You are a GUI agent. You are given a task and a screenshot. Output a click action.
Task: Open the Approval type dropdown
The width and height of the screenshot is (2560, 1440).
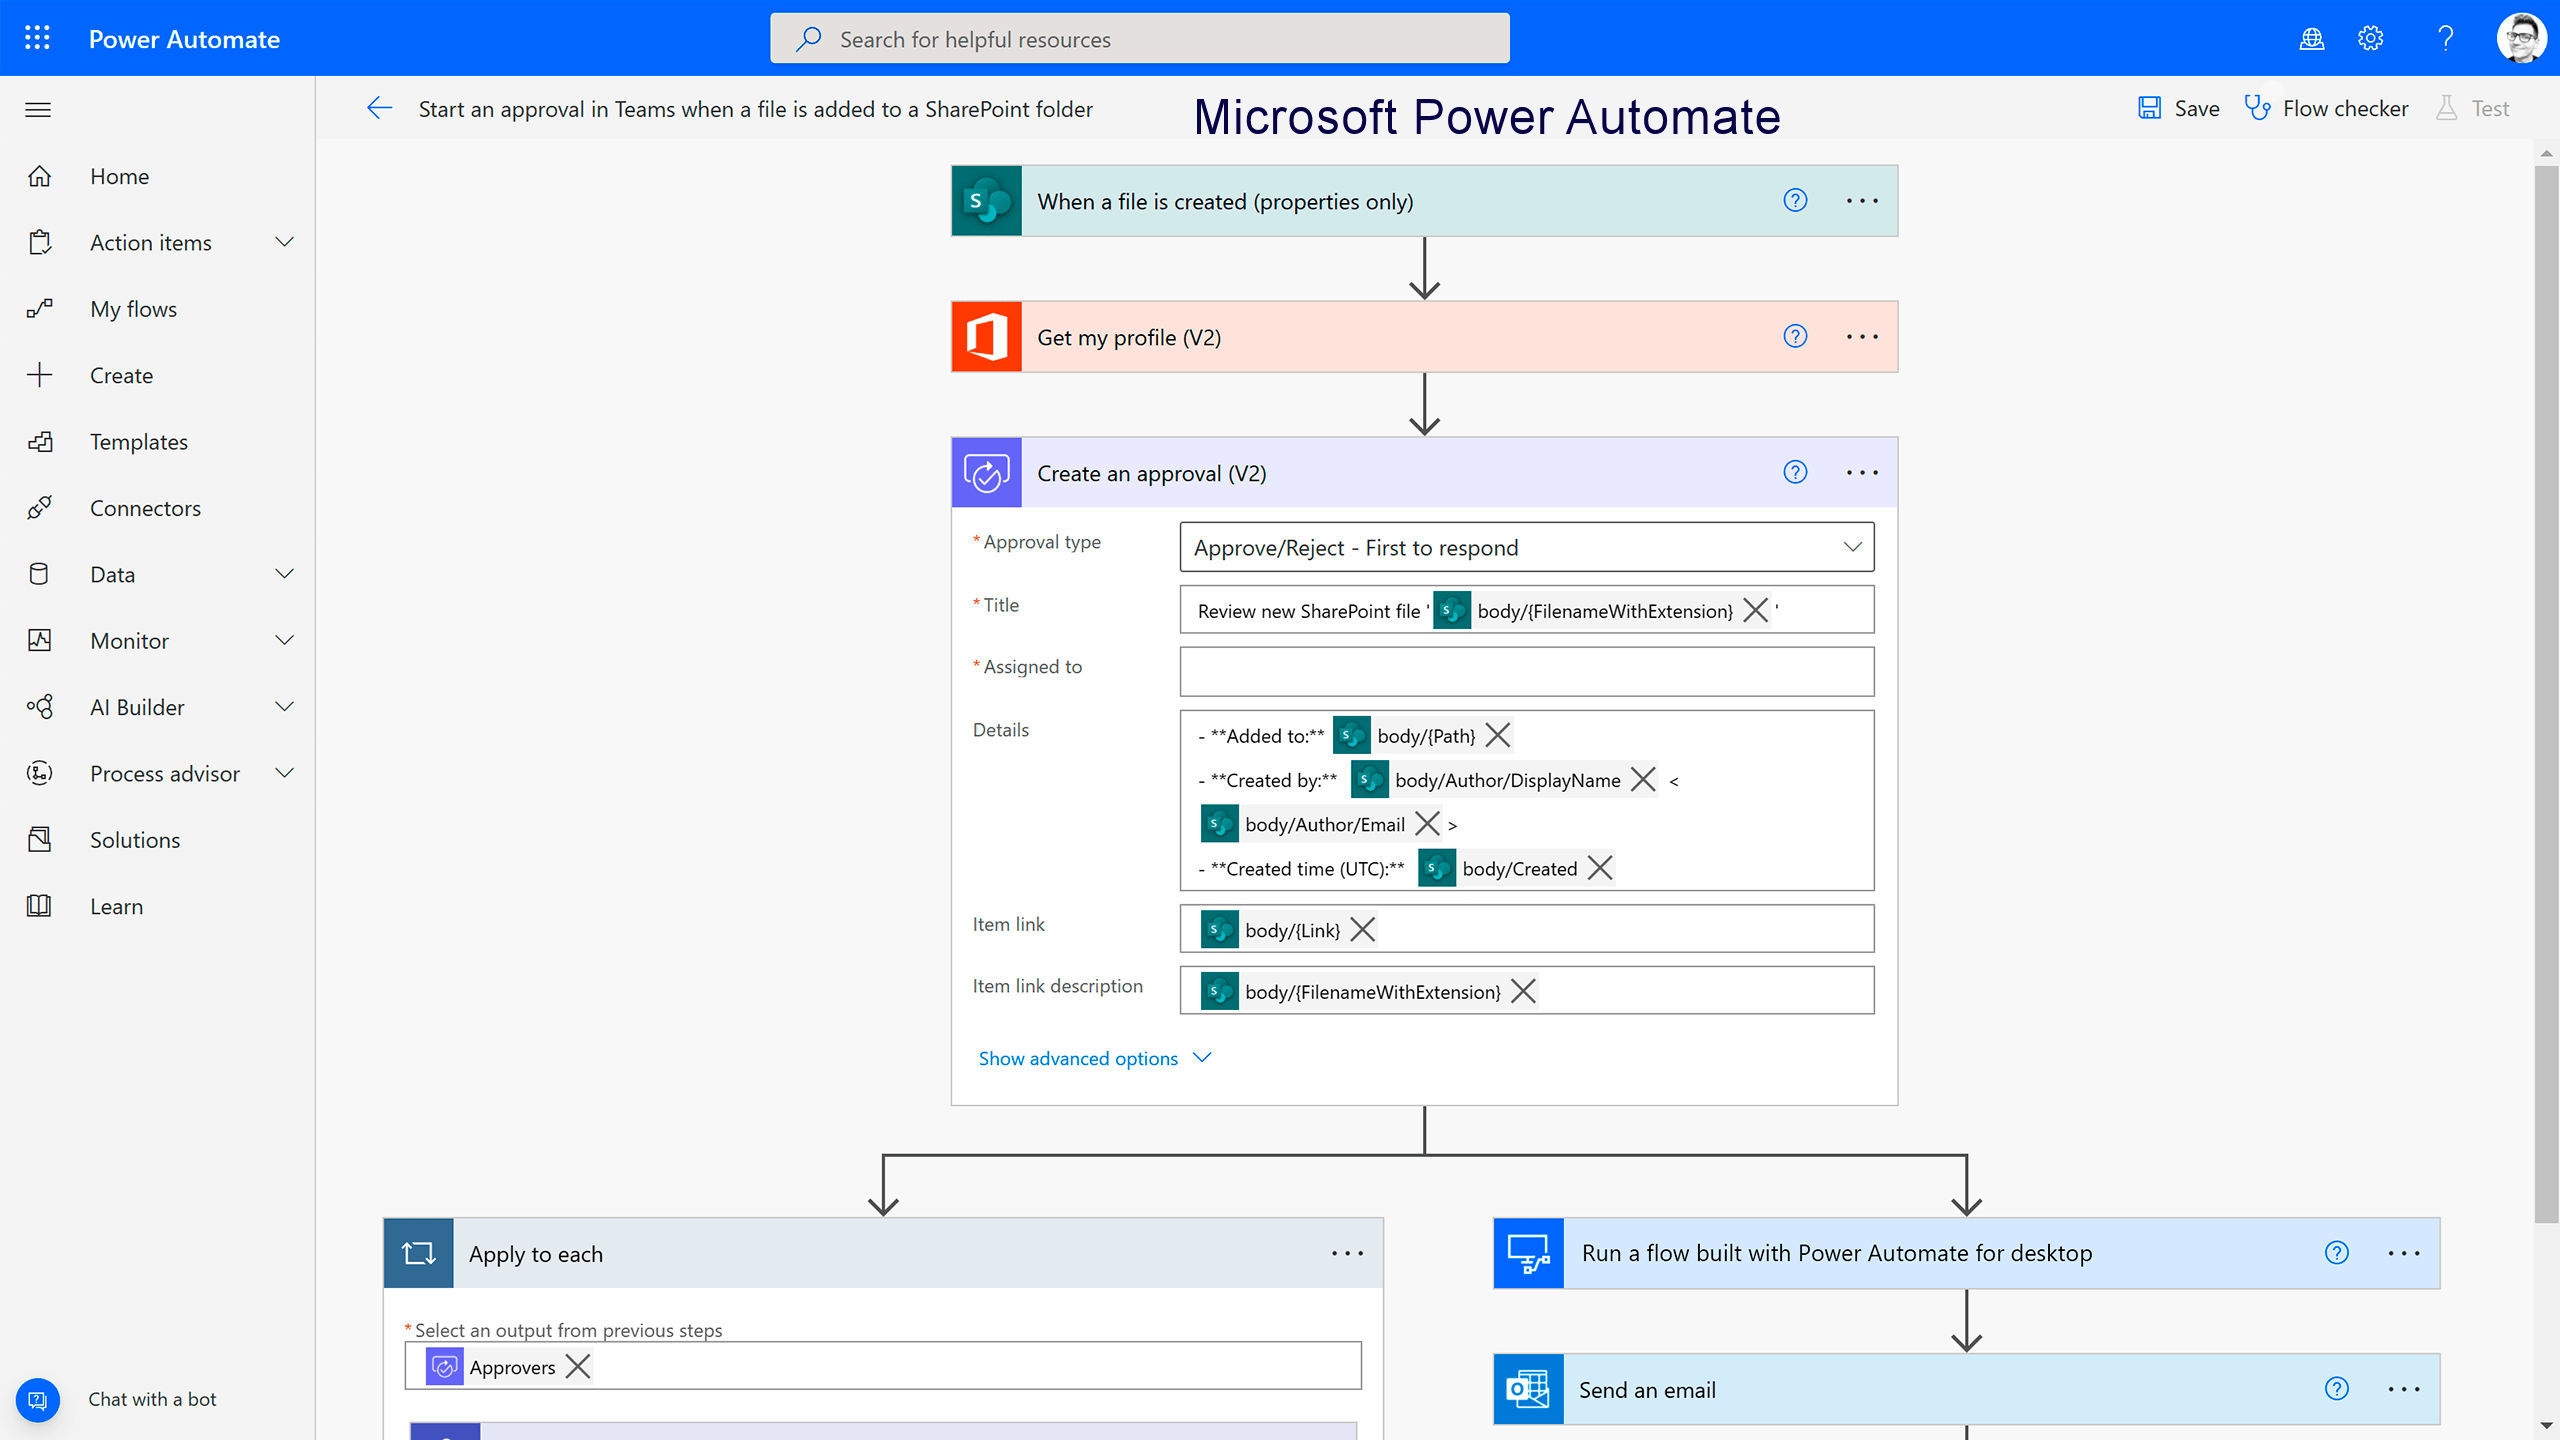[x=1527, y=547]
